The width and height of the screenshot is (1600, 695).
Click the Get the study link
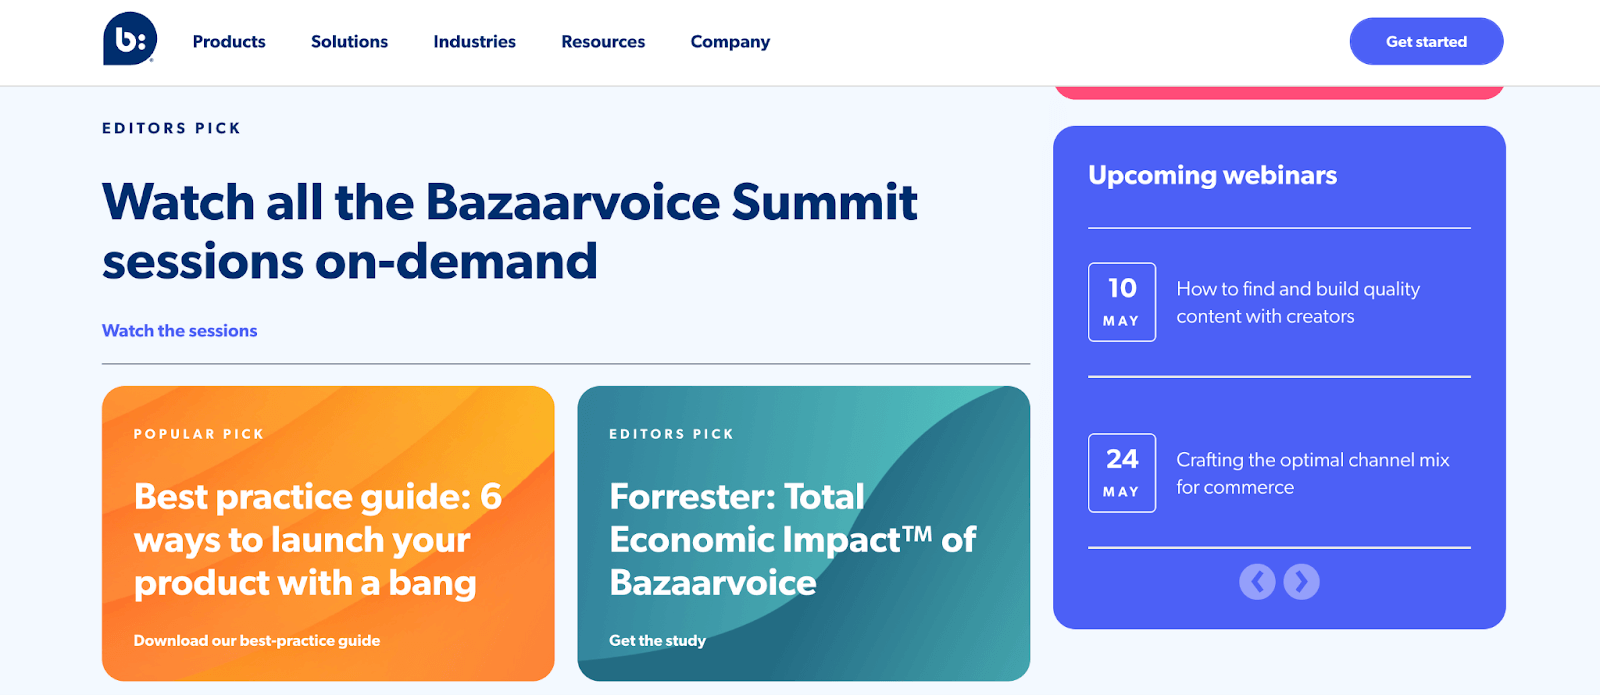[657, 641]
